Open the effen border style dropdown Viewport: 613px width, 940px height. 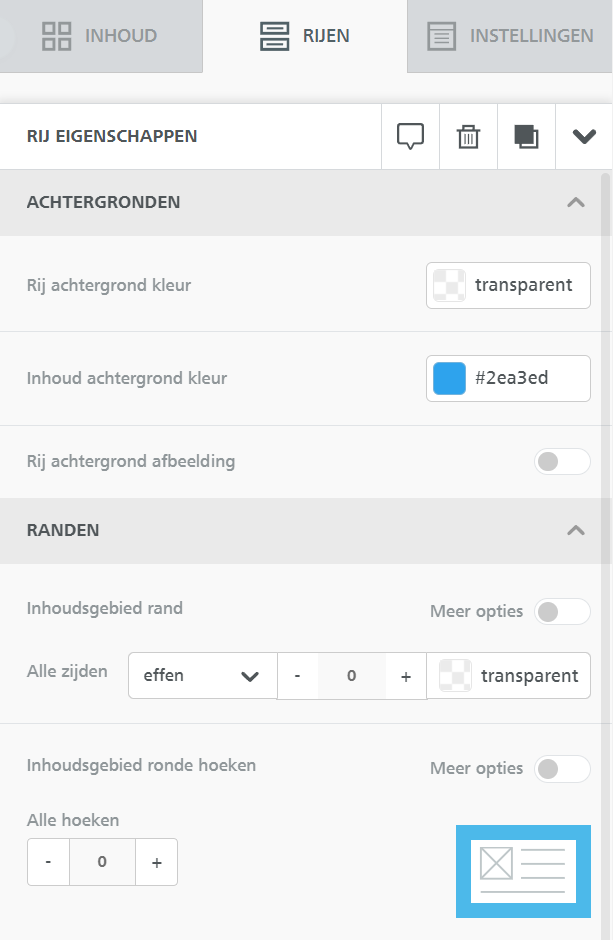click(202, 675)
